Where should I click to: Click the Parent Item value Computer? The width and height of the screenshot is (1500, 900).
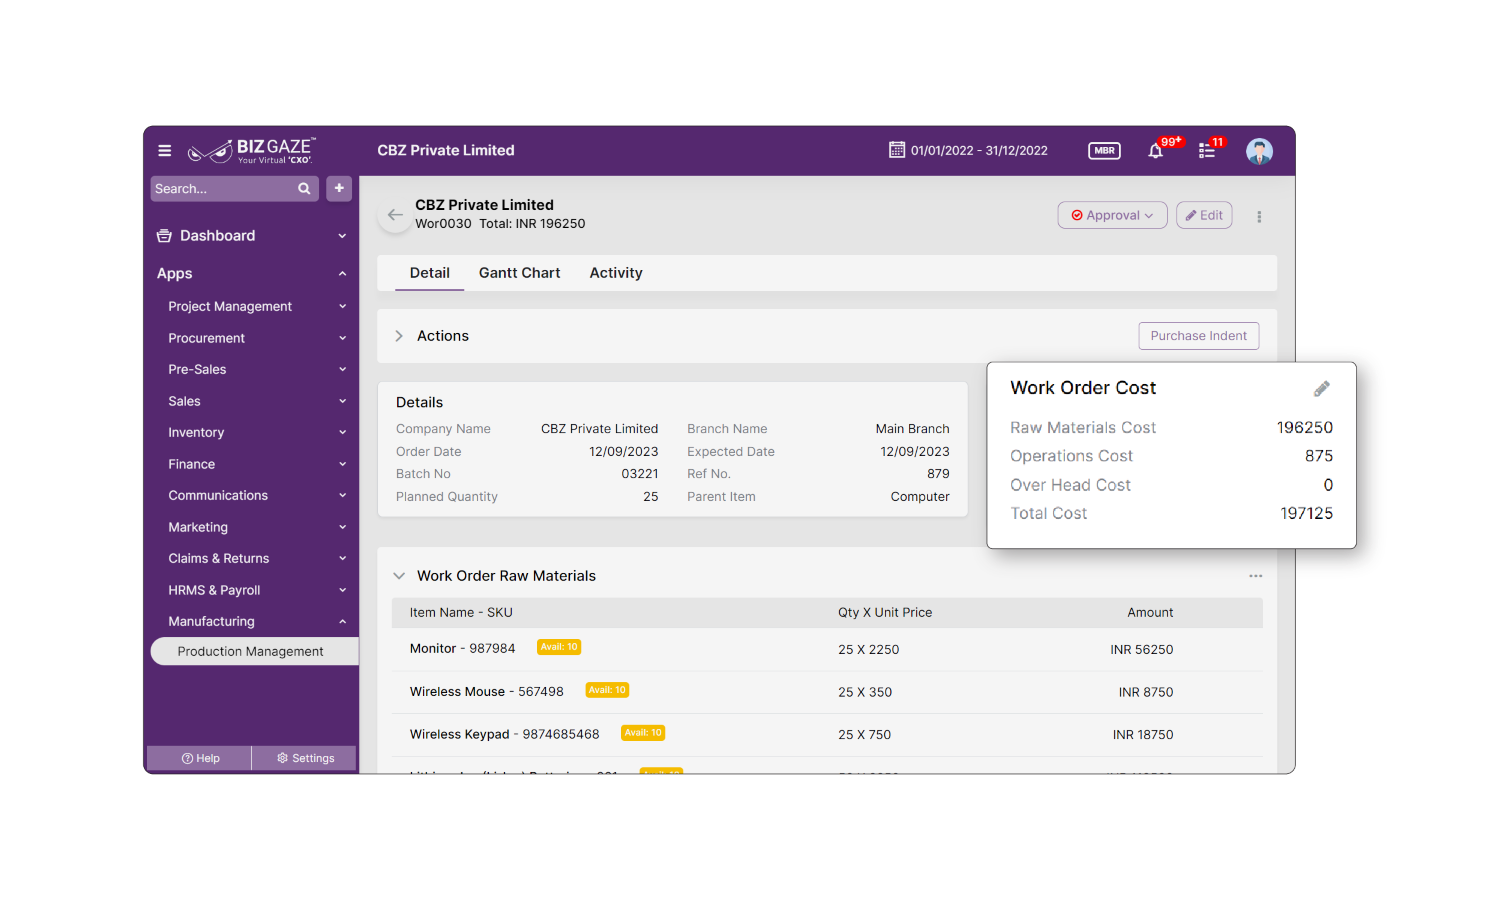click(x=920, y=497)
